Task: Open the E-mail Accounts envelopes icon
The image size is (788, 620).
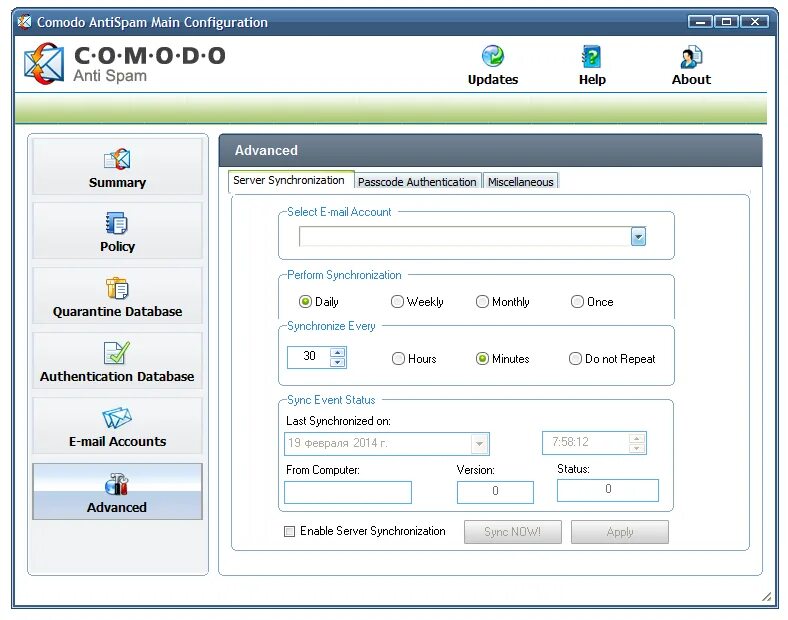Action: coord(117,418)
